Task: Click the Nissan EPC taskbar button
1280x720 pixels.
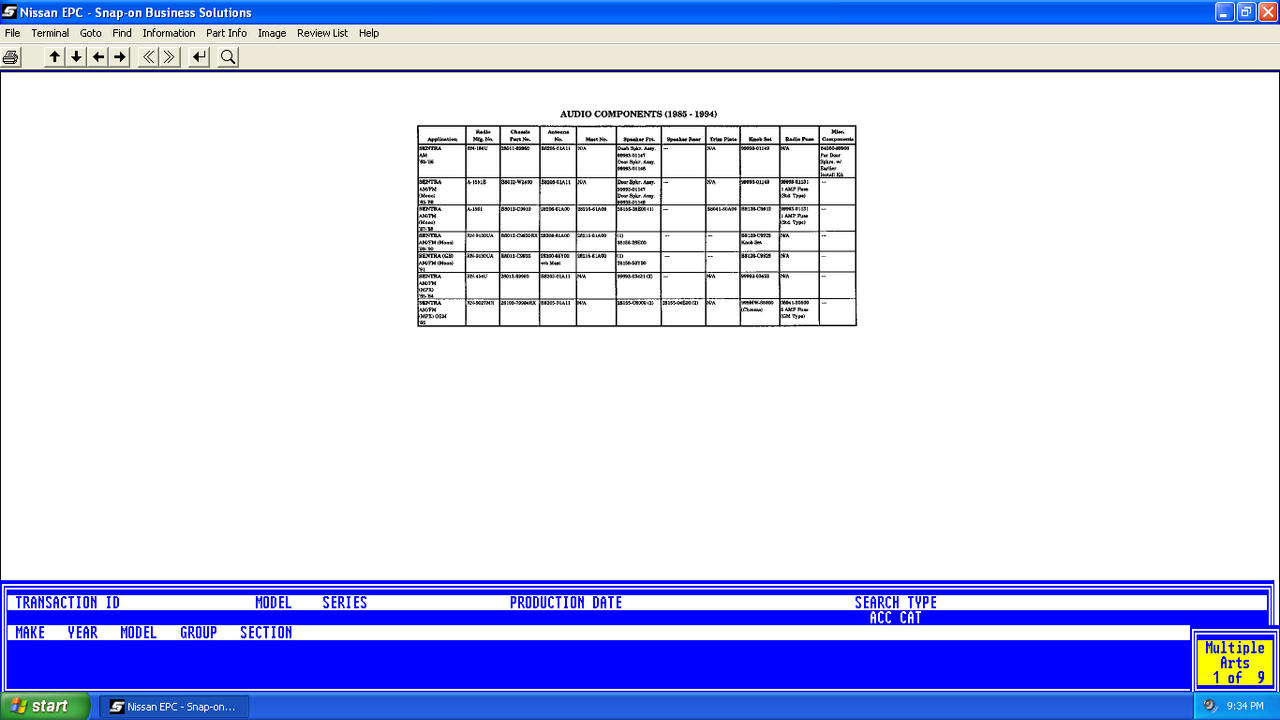Action: 174,706
